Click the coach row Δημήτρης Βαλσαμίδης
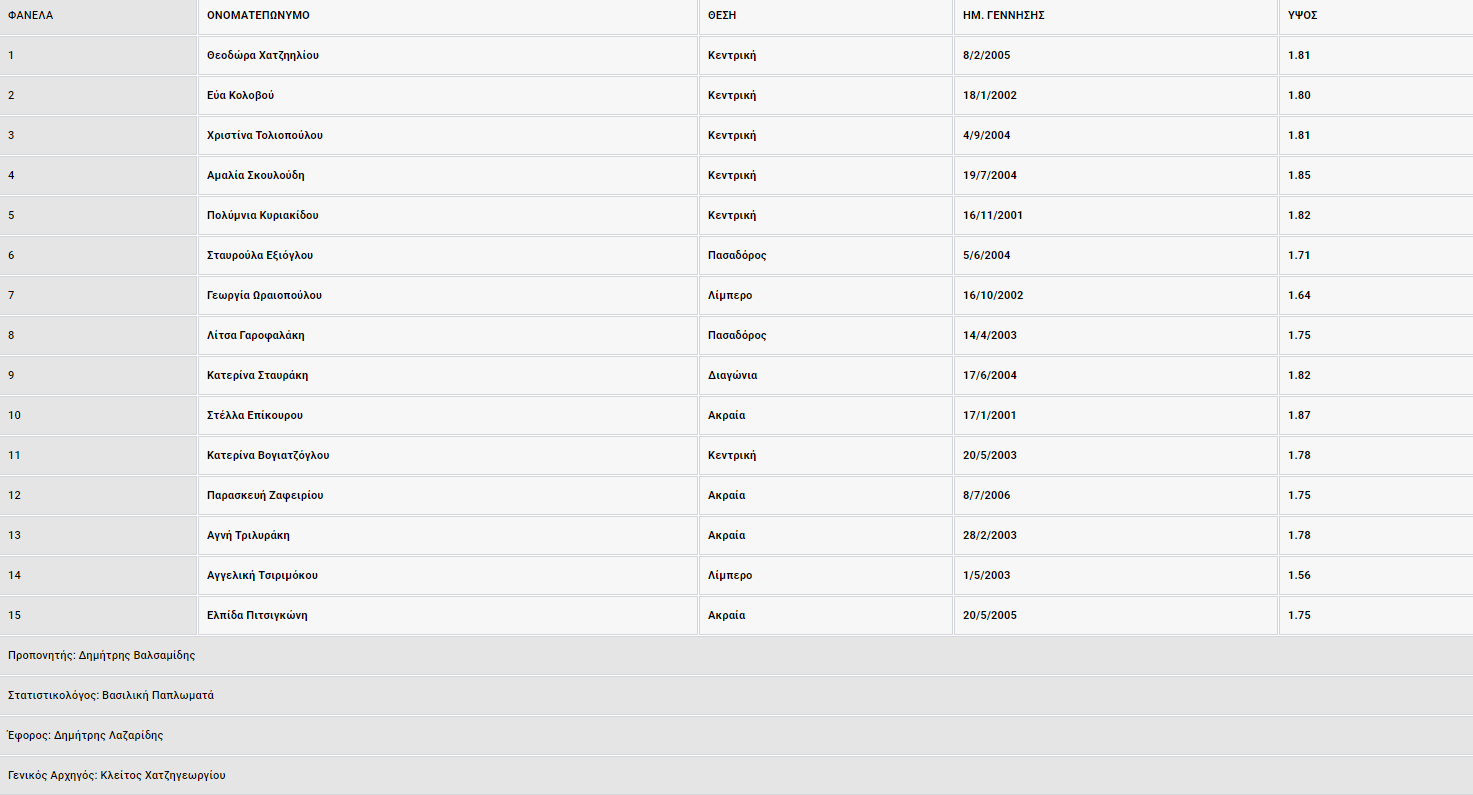The width and height of the screenshot is (1473, 795). pyautogui.click(x=101, y=655)
